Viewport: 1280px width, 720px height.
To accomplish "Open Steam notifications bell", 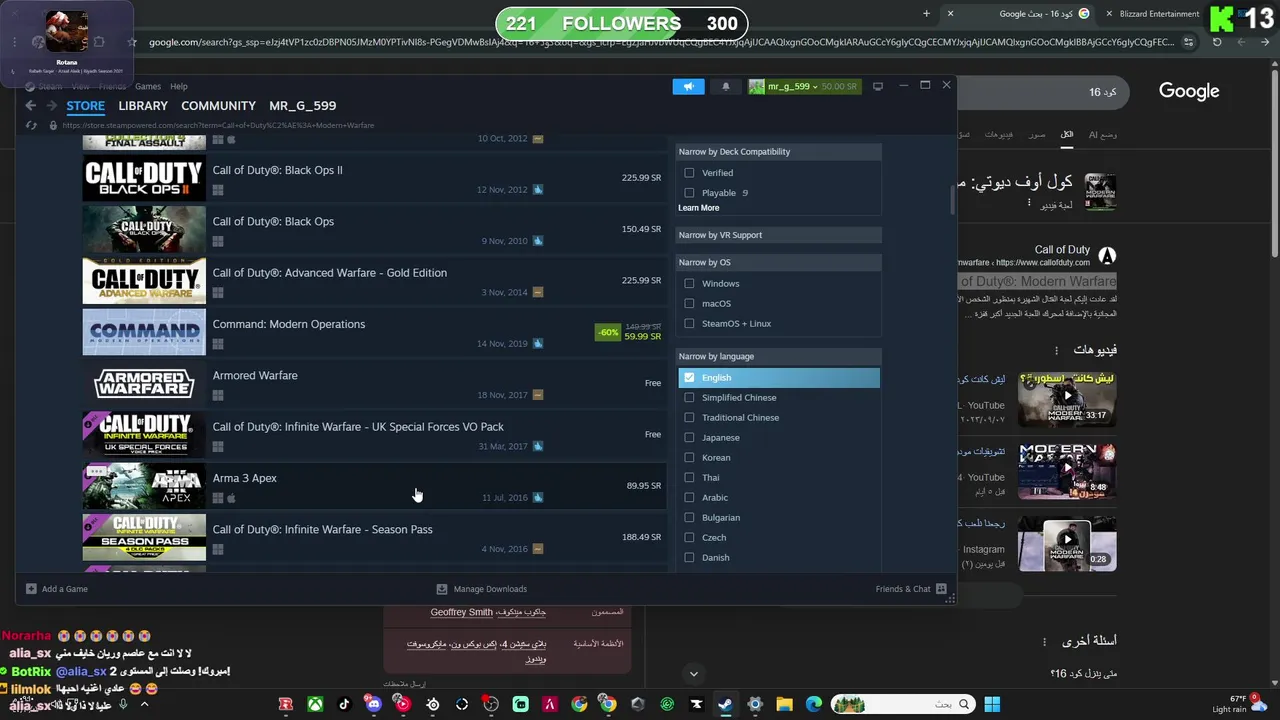I will click(726, 86).
